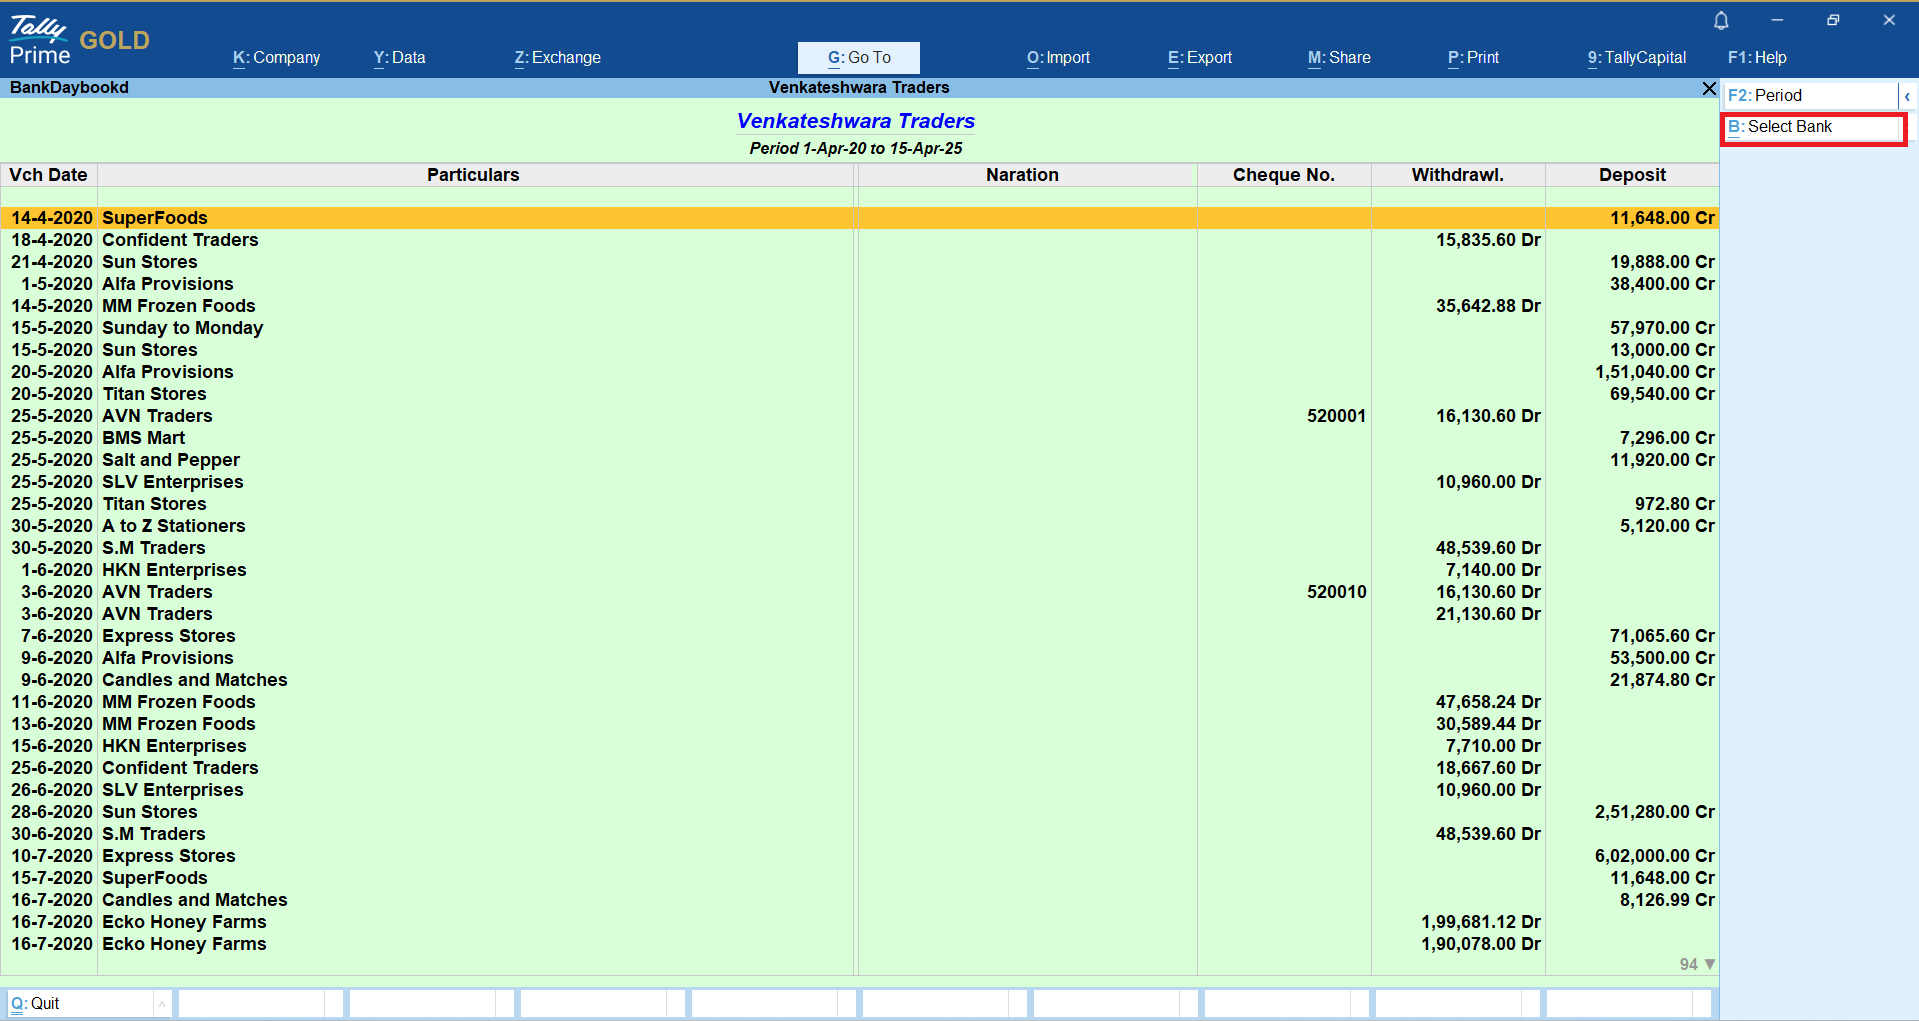The image size is (1919, 1021).
Task: Open the Company menu
Action: (276, 58)
